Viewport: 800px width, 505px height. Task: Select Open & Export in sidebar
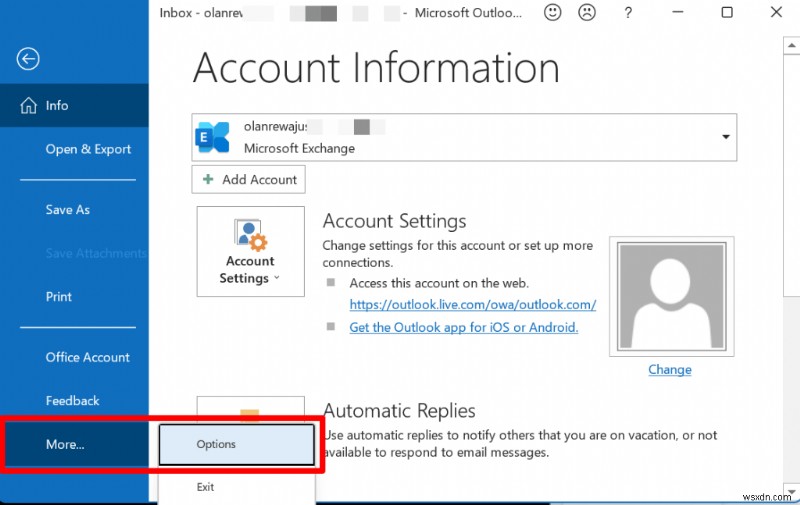coord(88,149)
